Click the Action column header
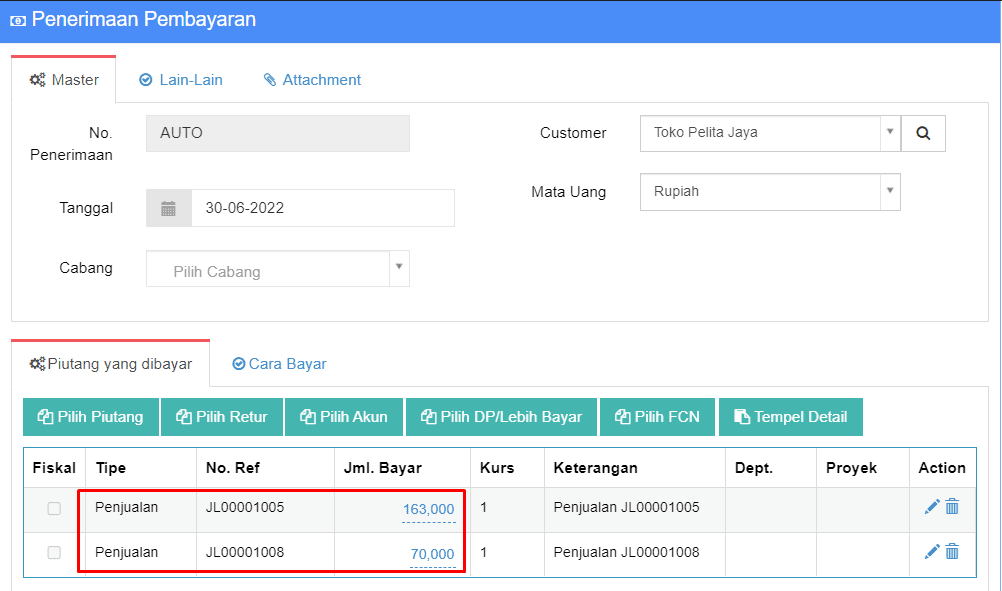This screenshot has width=1002, height=591. [942, 468]
